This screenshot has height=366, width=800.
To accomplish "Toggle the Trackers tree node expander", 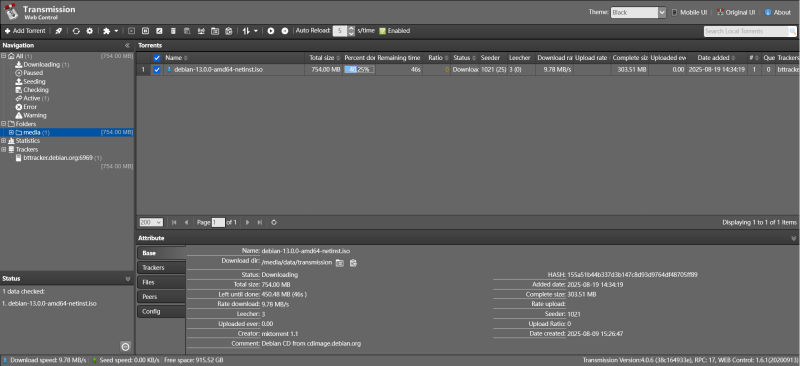I will [4, 149].
